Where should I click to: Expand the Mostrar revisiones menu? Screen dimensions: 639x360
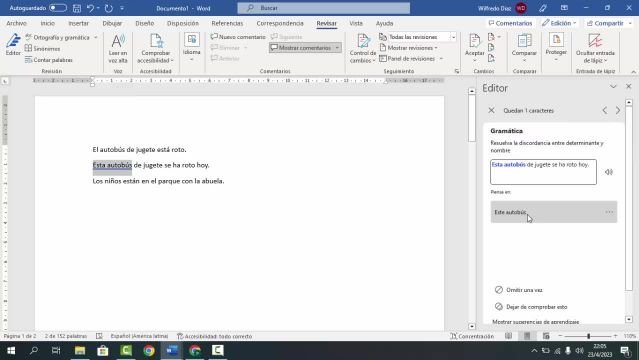tap(408, 48)
